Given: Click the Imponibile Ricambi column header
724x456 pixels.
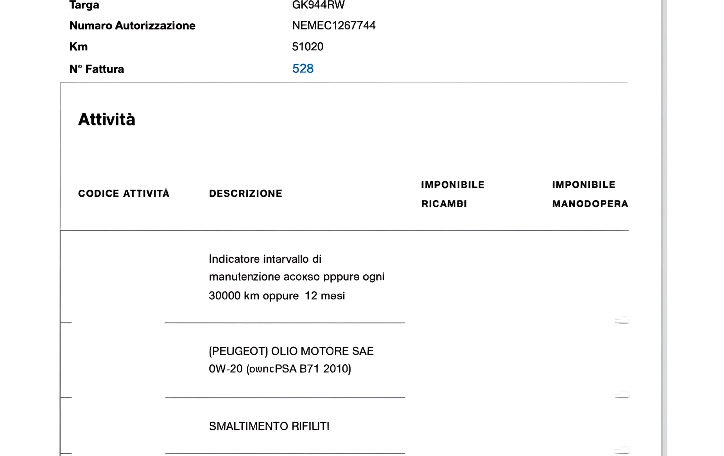Looking at the screenshot, I should tap(453, 194).
